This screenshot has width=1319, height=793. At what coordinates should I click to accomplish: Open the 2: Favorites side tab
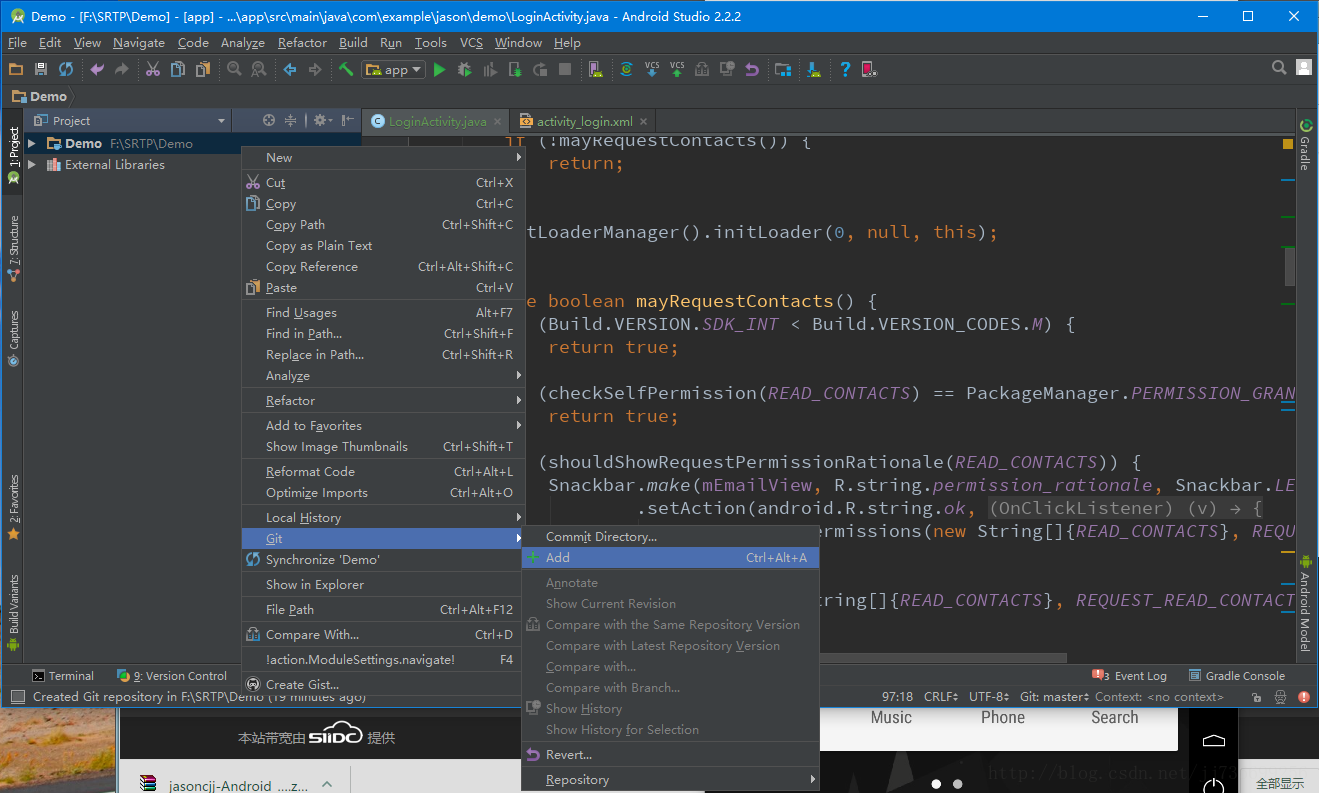tap(13, 507)
